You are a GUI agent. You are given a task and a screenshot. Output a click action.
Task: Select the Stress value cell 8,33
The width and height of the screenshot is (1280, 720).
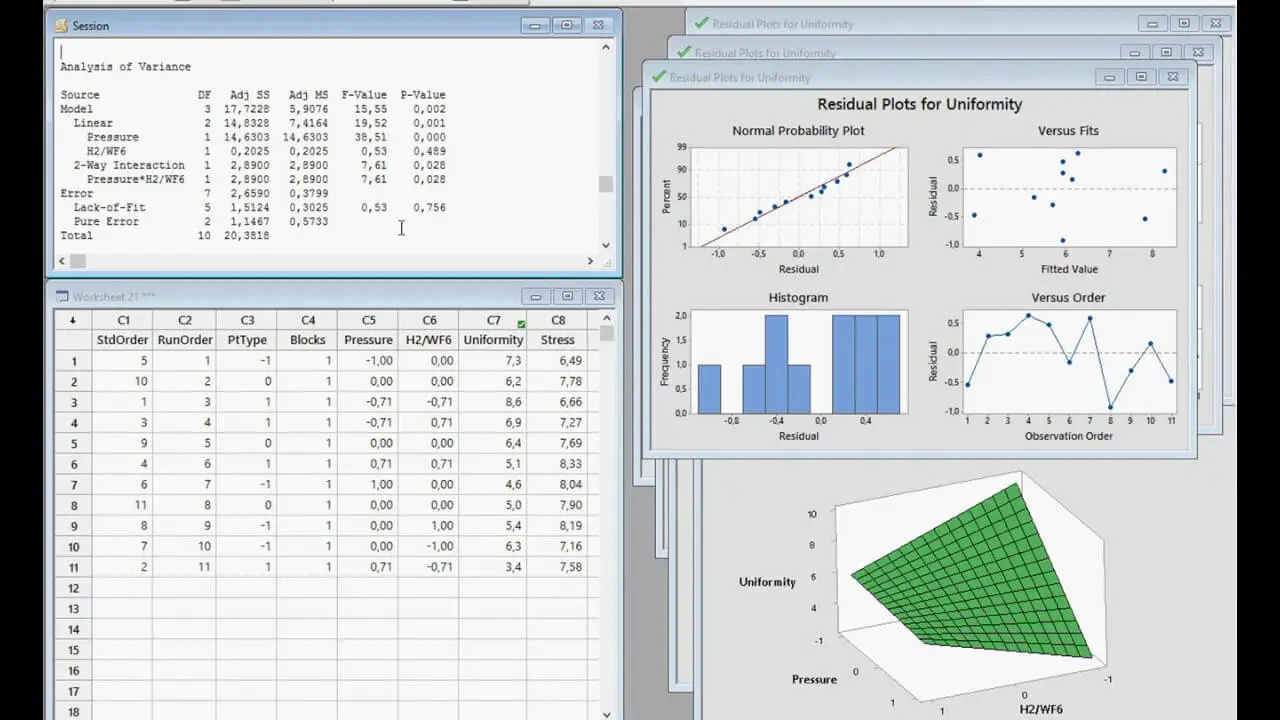(x=557, y=464)
